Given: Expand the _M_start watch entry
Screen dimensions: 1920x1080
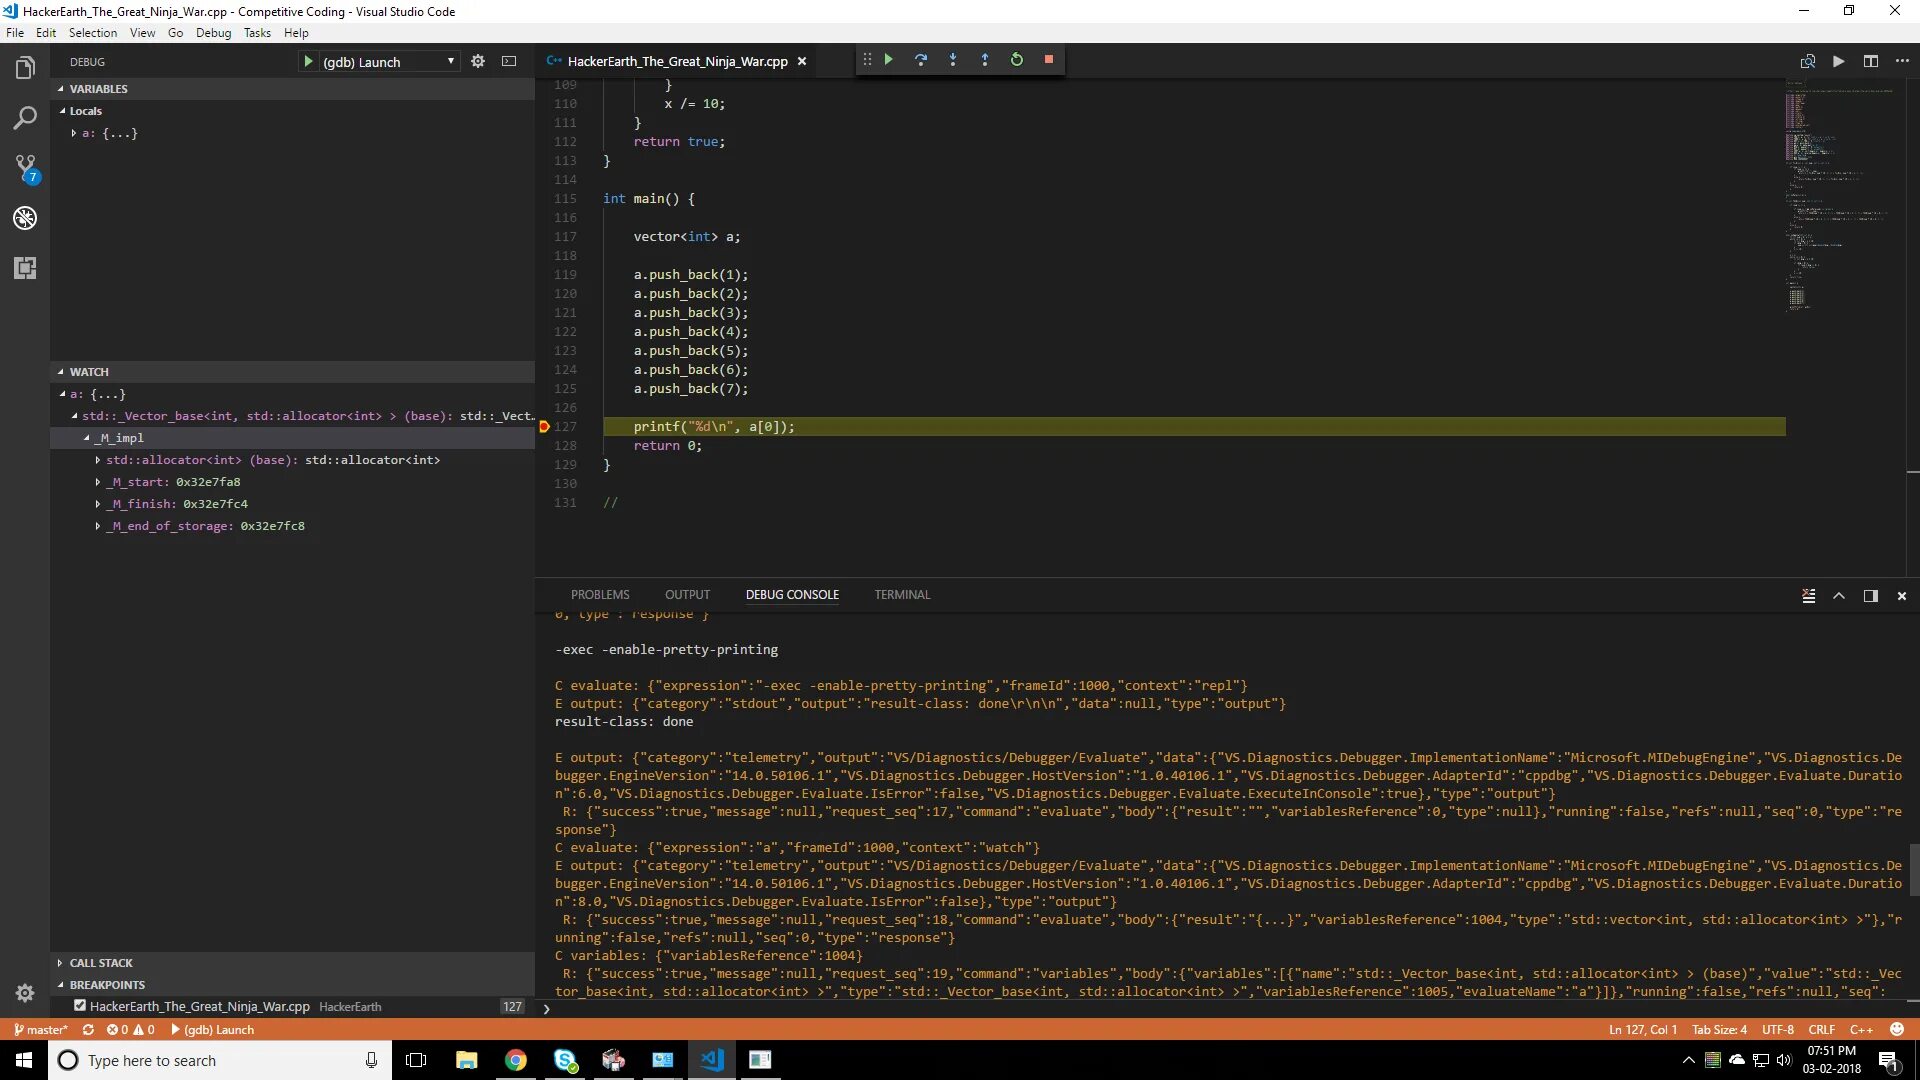Looking at the screenshot, I should [98, 482].
